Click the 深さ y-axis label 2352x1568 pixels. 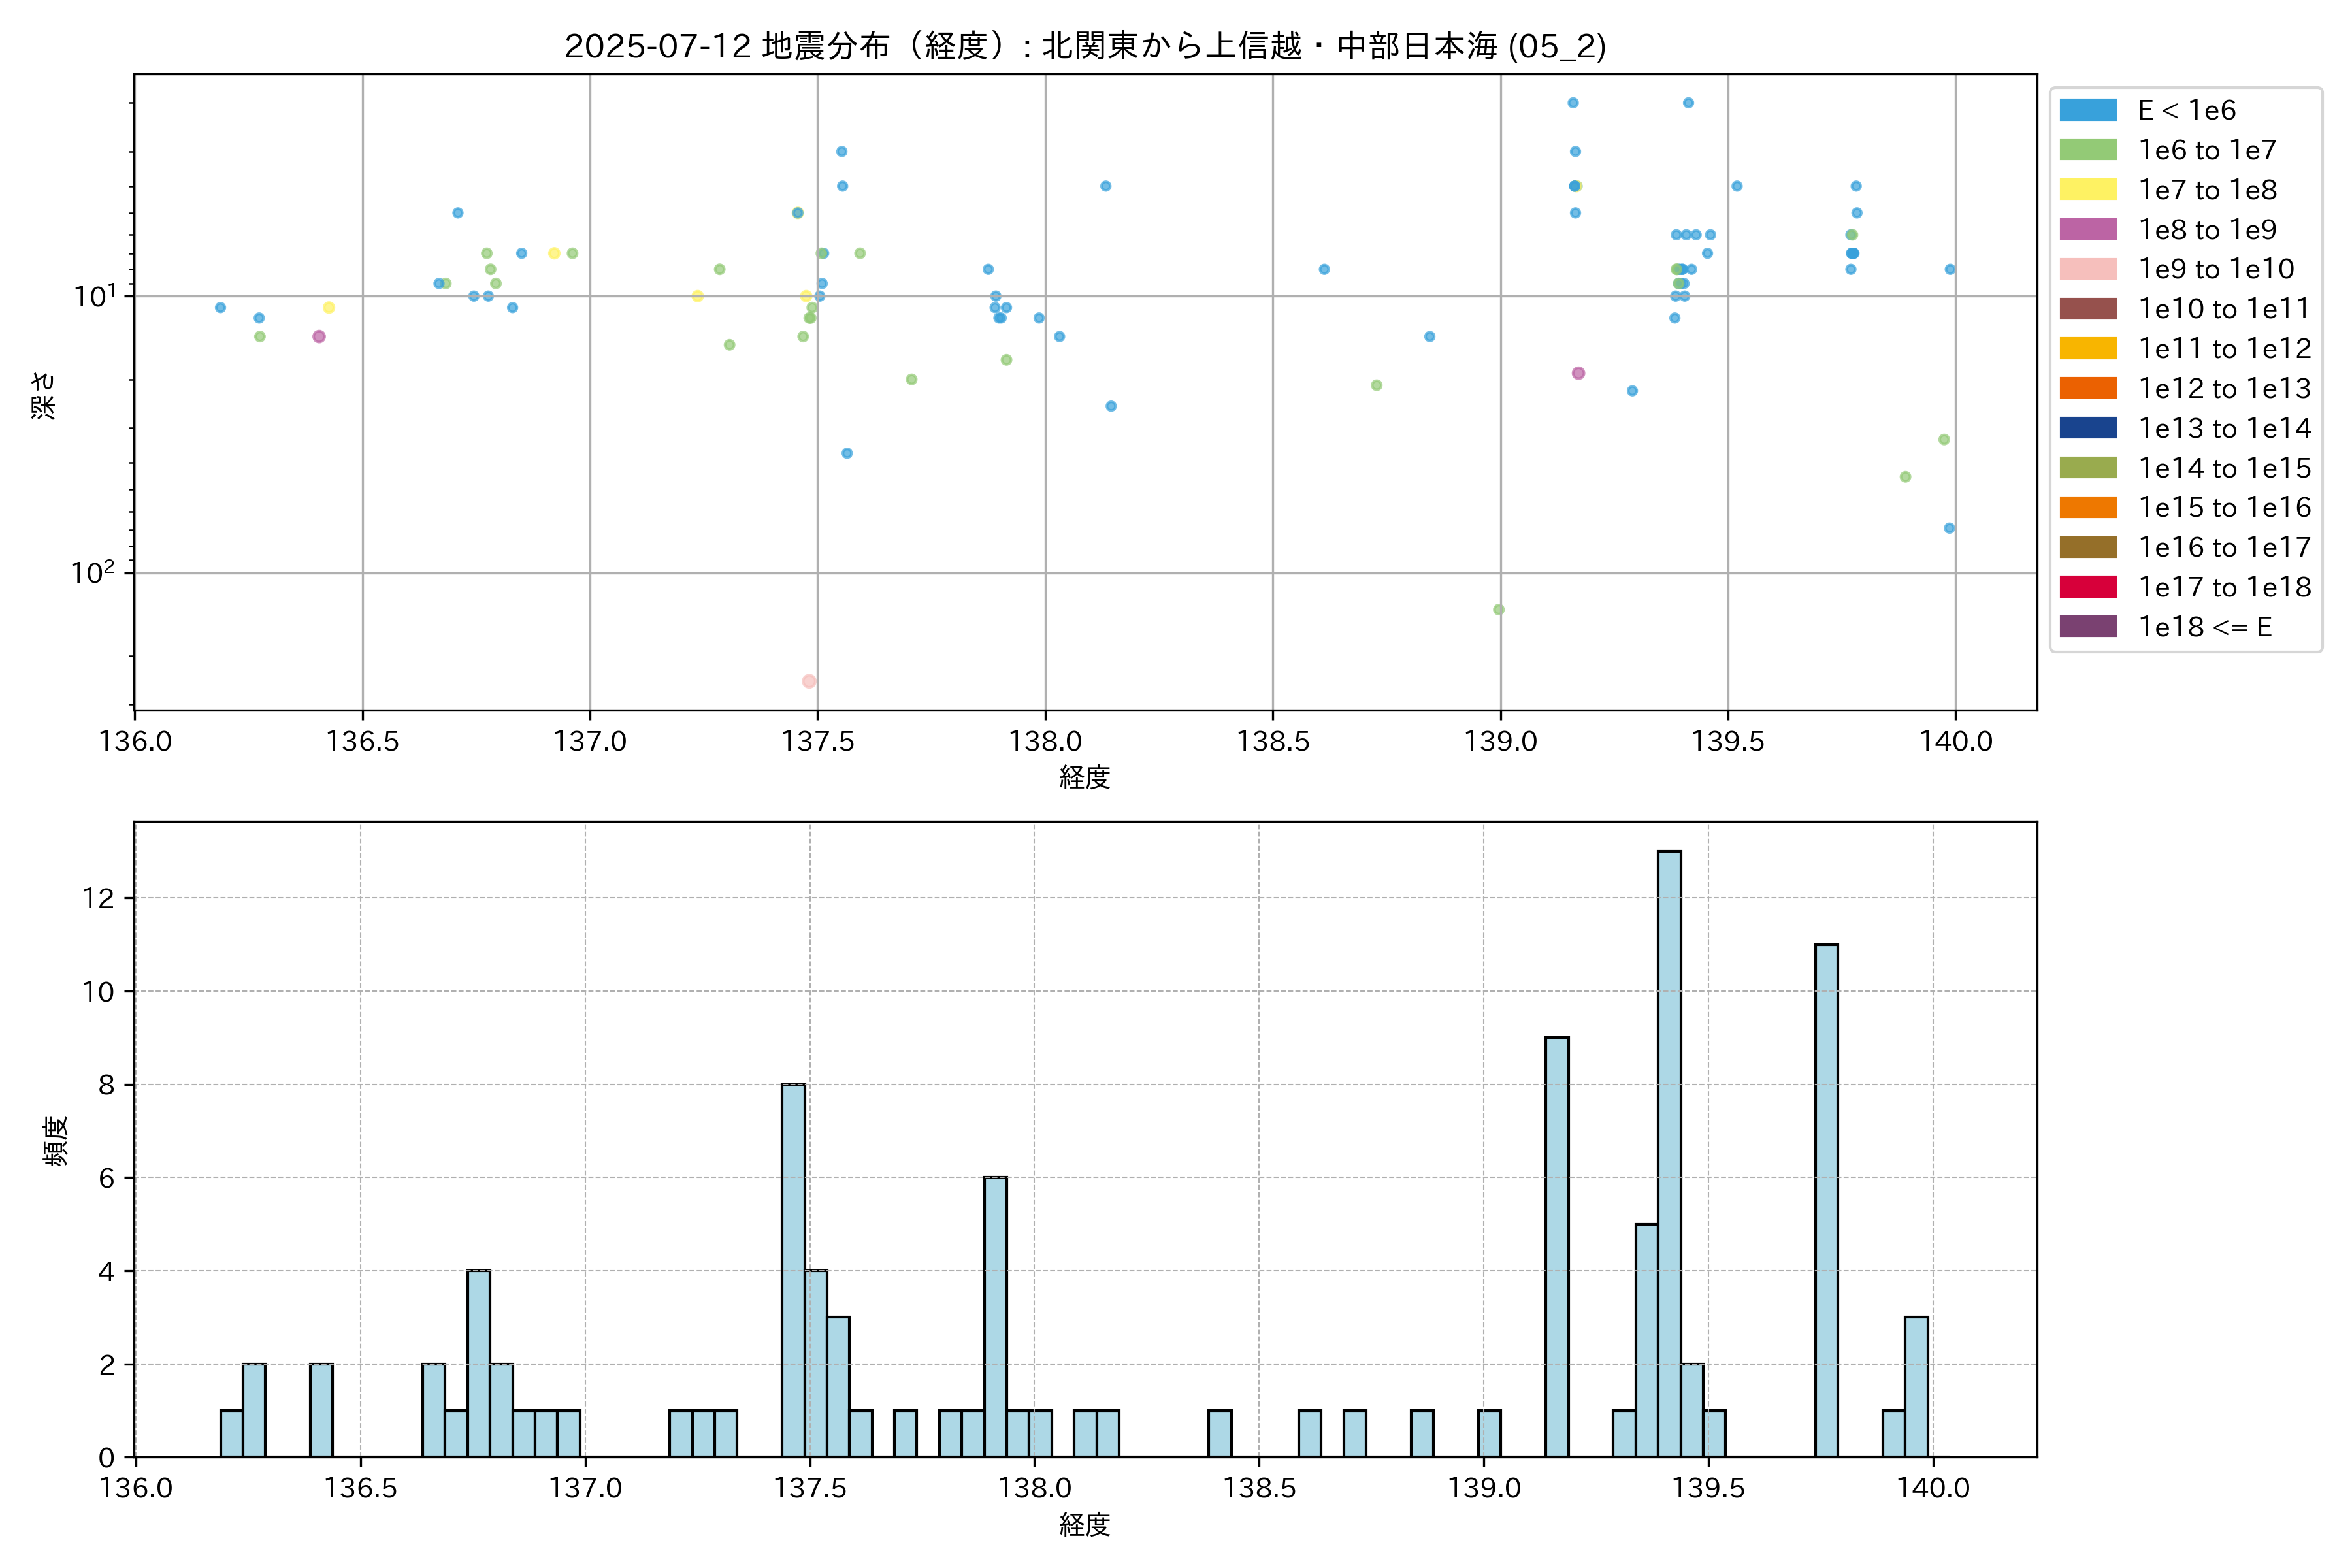[x=44, y=395]
